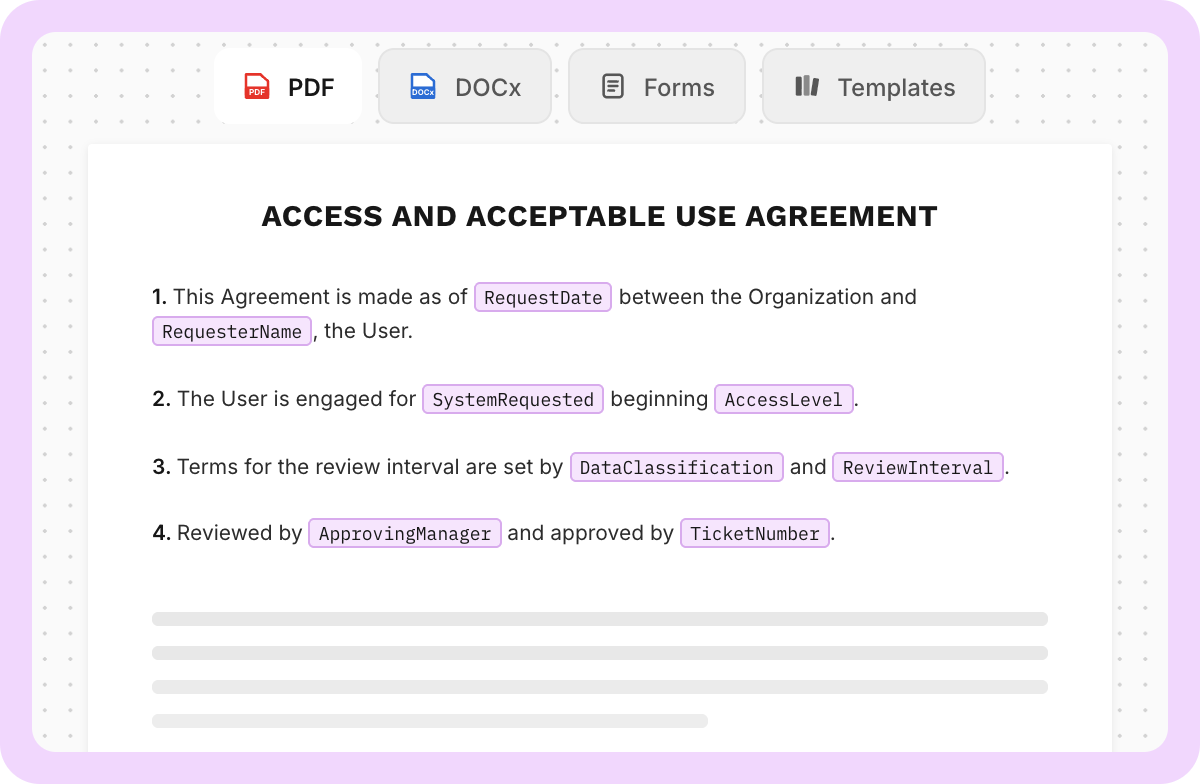Viewport: 1200px width, 784px height.
Task: Click the text ", the User."
Action: (363, 331)
